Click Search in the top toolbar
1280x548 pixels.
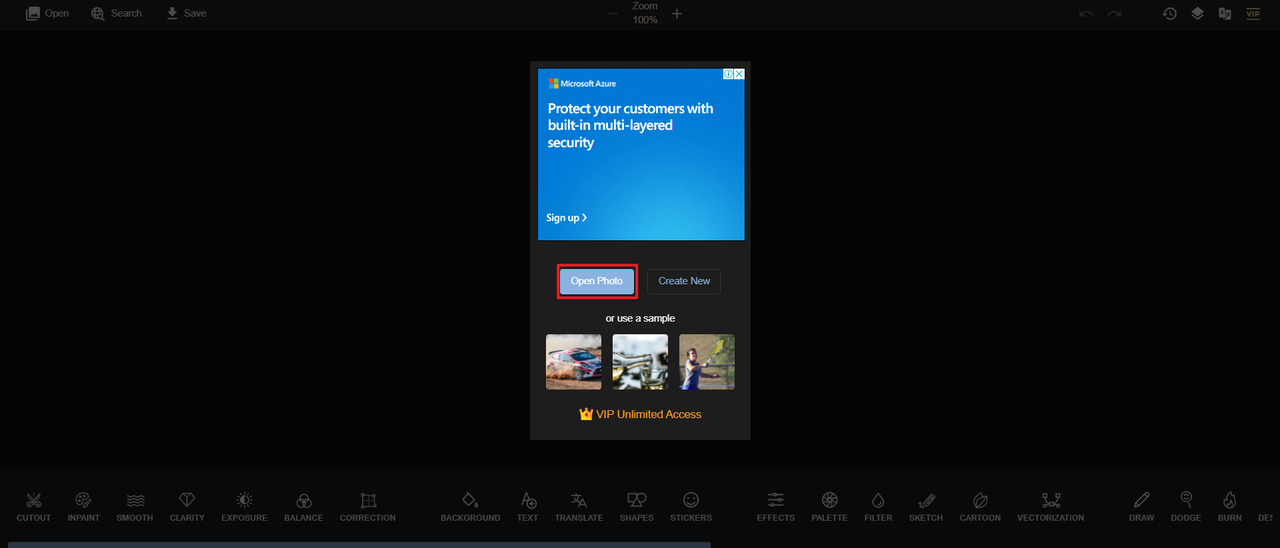click(117, 13)
